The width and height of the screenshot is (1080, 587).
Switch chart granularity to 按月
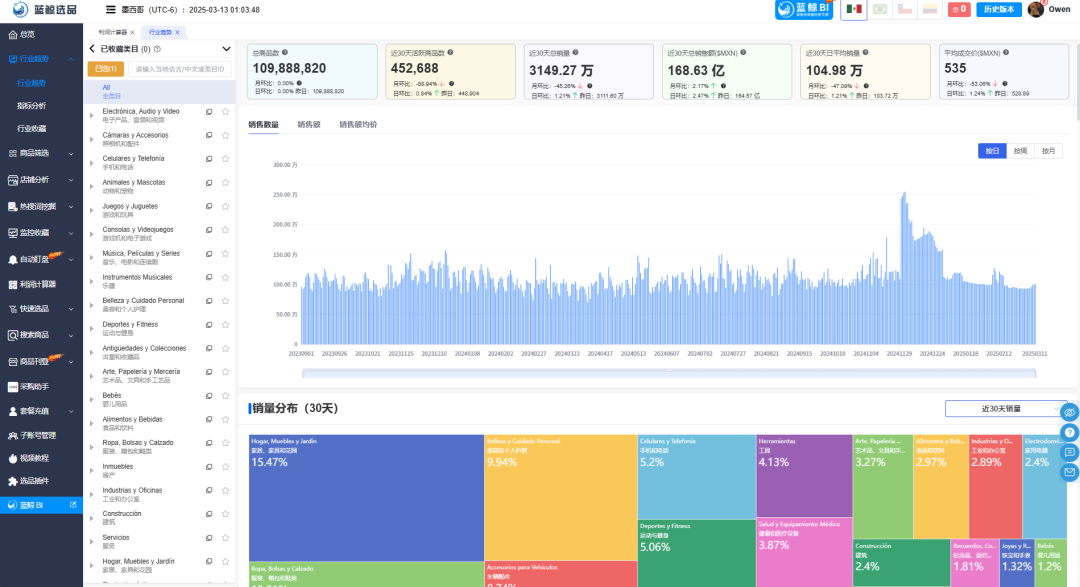pos(1048,151)
